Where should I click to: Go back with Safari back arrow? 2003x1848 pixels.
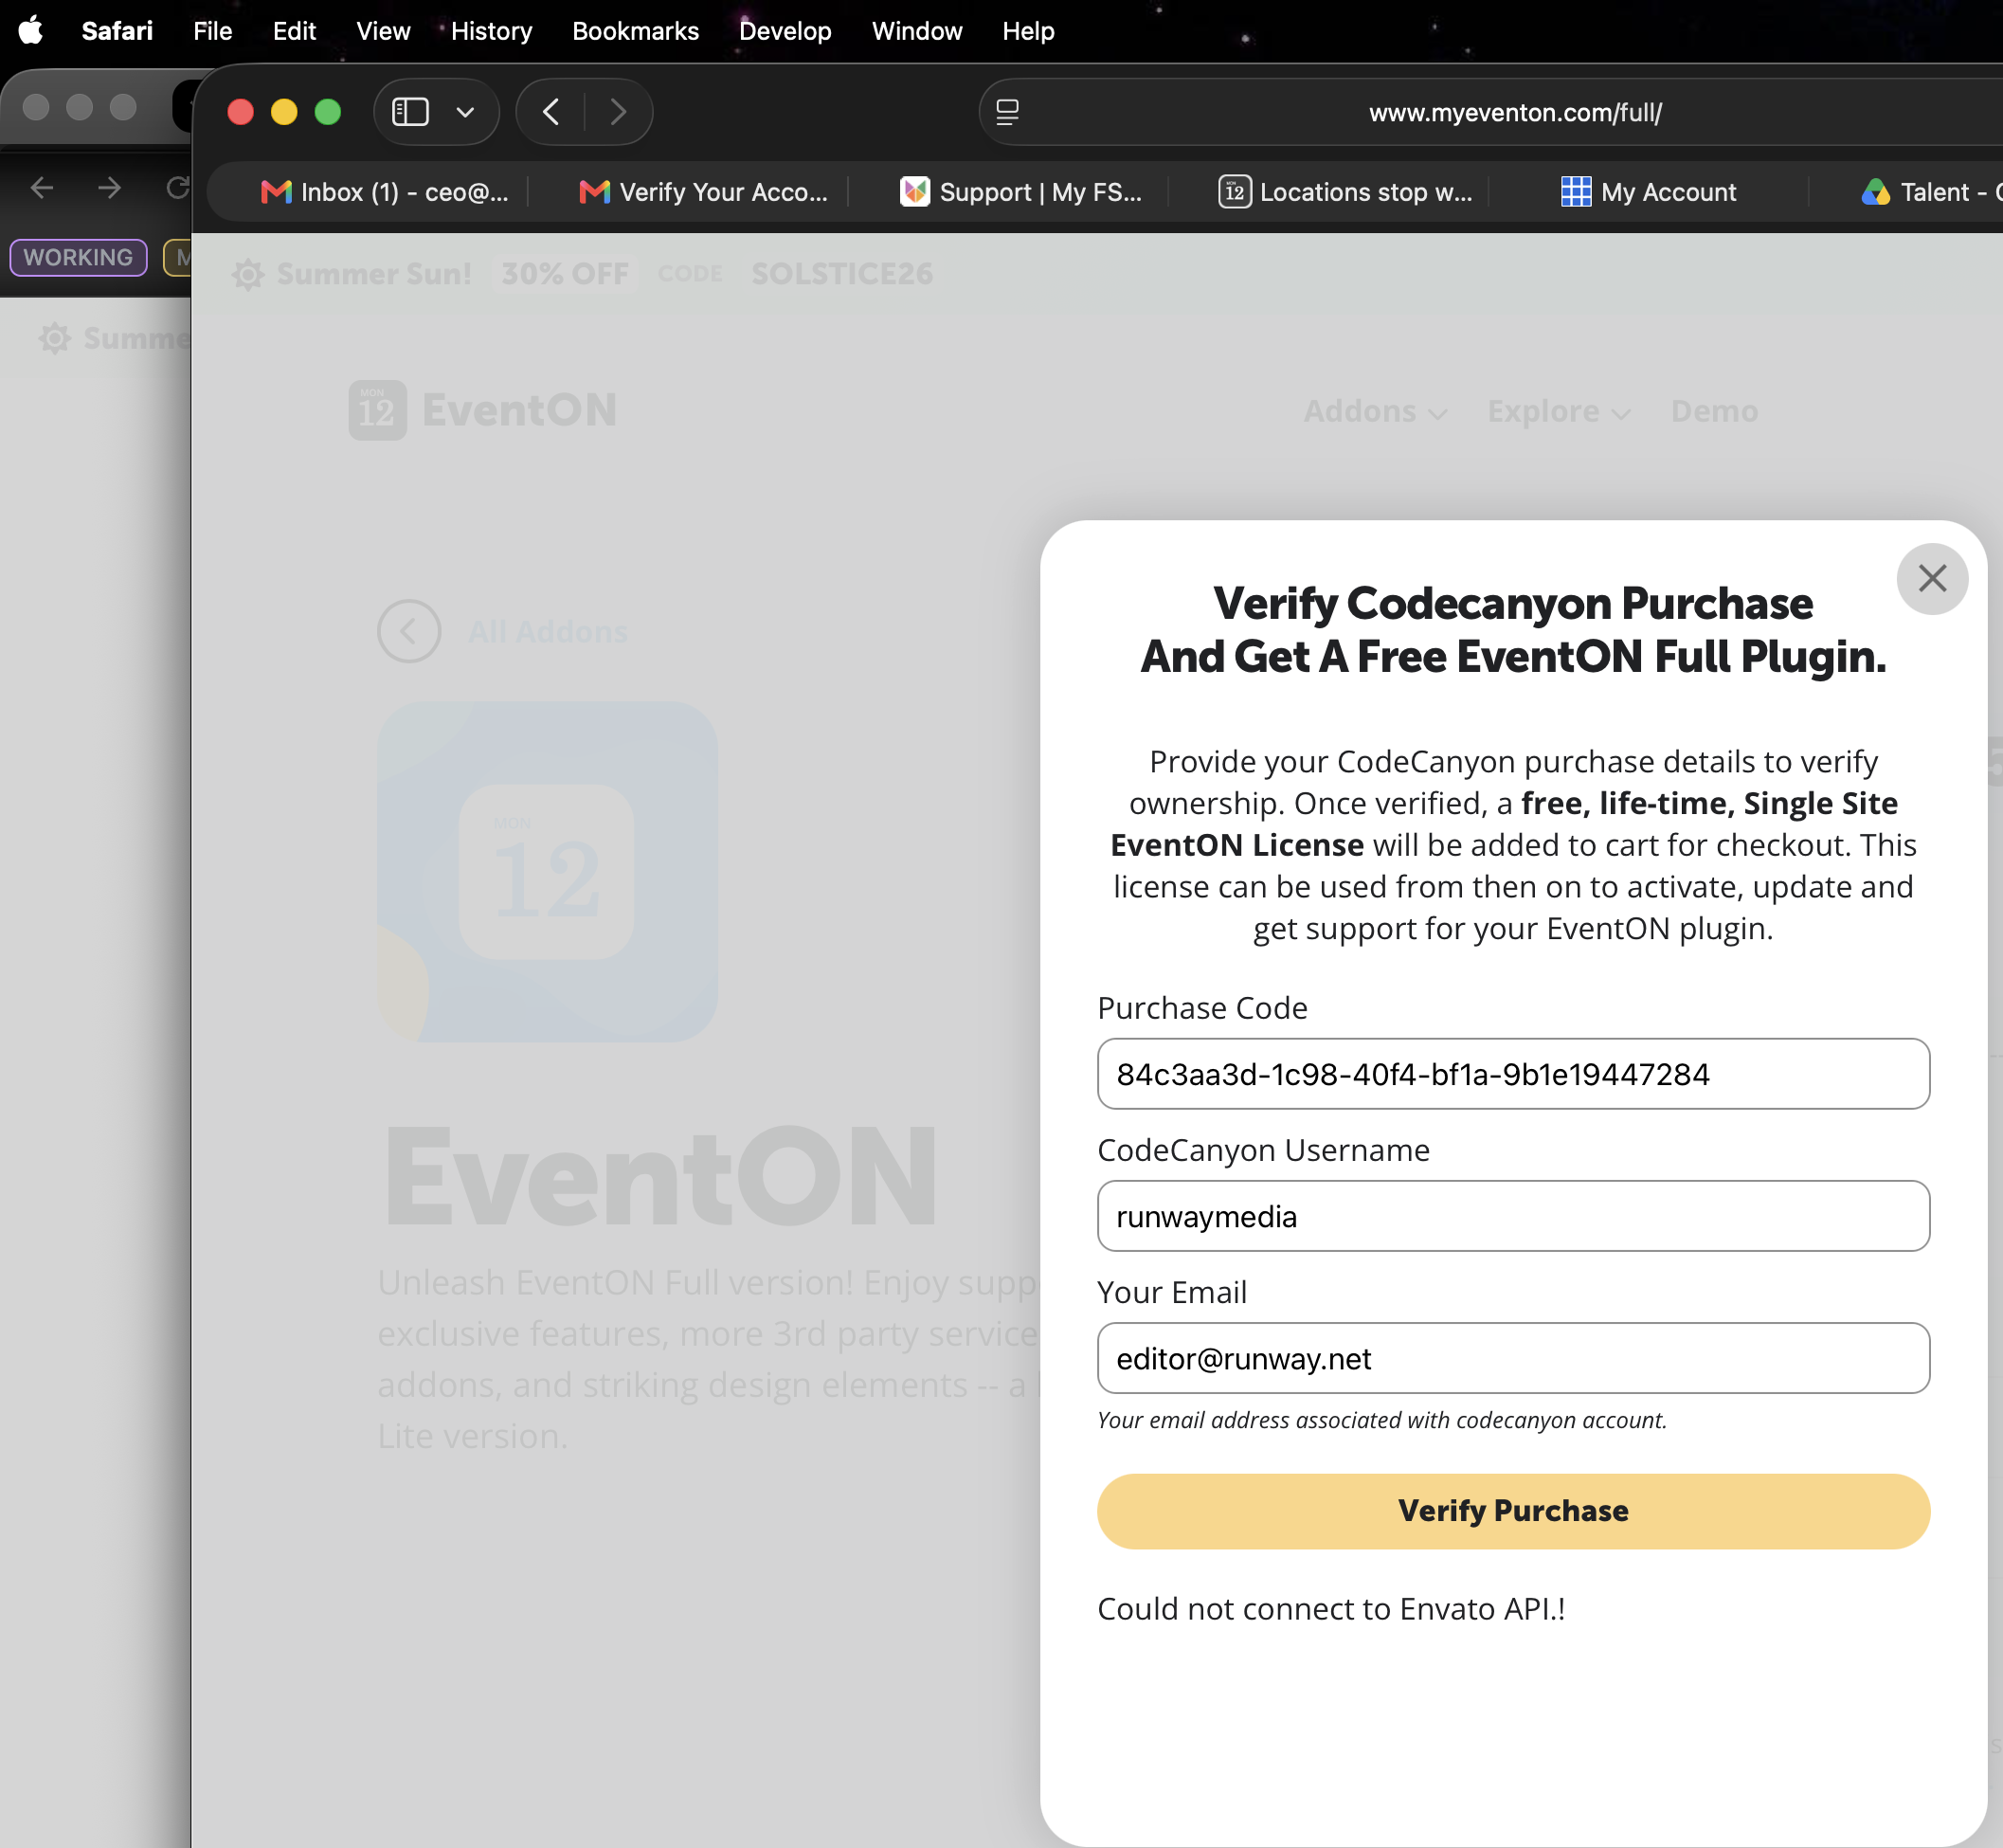click(x=551, y=112)
